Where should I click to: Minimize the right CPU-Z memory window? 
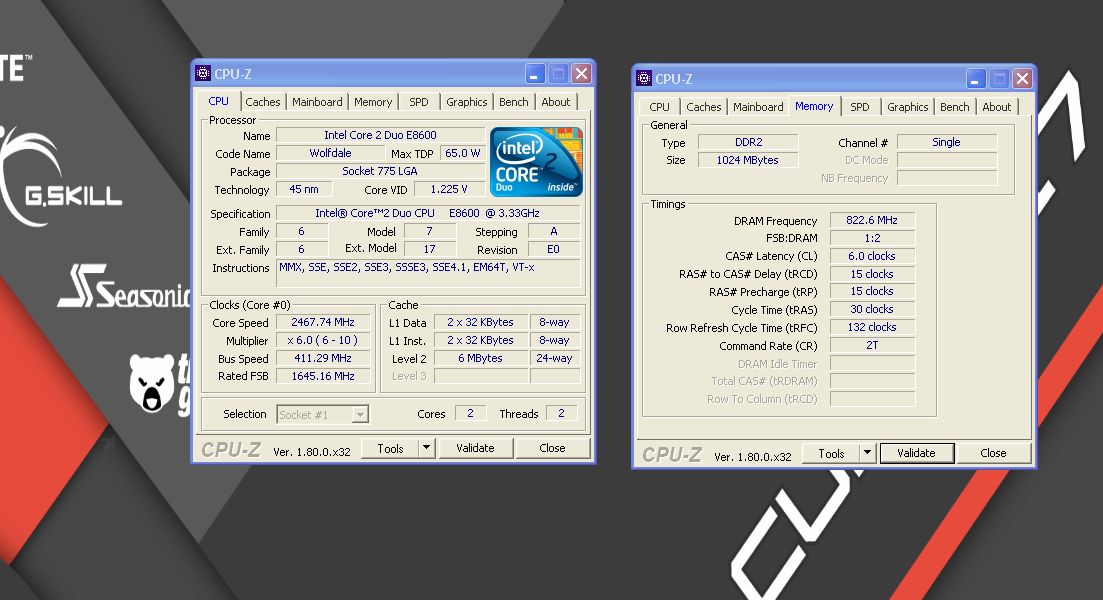tap(976, 79)
